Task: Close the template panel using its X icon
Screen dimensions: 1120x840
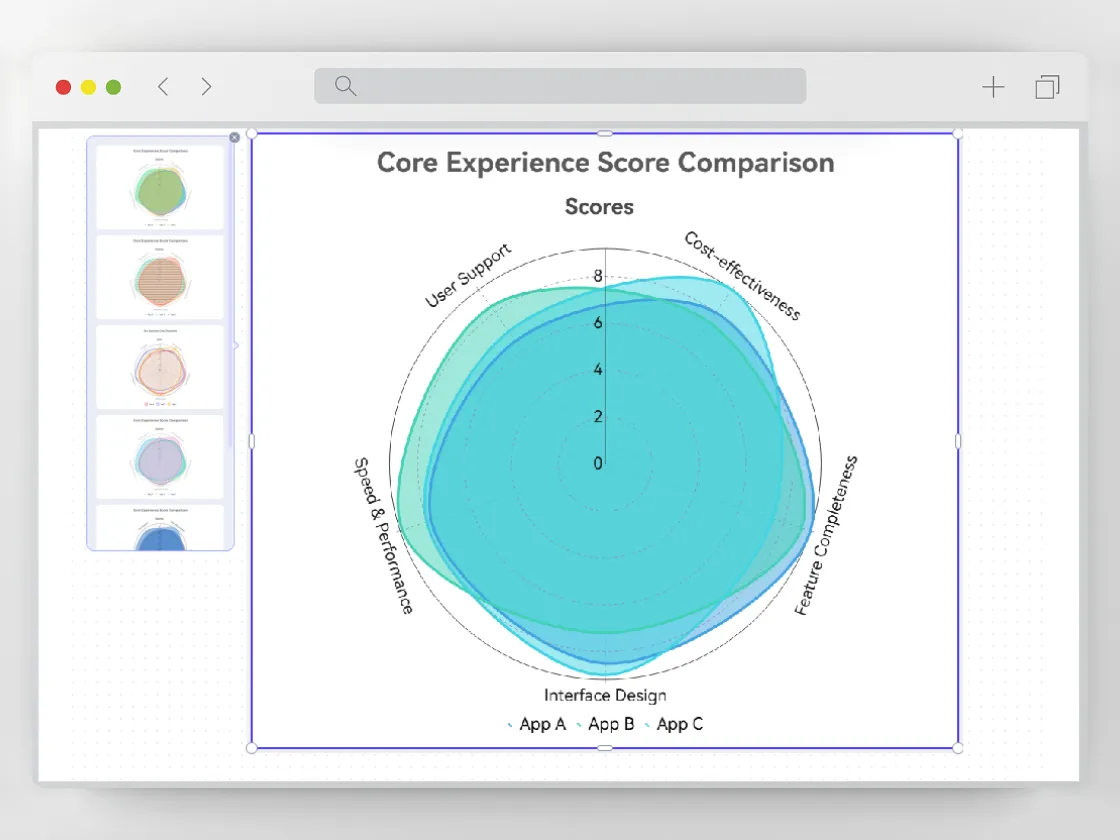Action: [x=234, y=137]
